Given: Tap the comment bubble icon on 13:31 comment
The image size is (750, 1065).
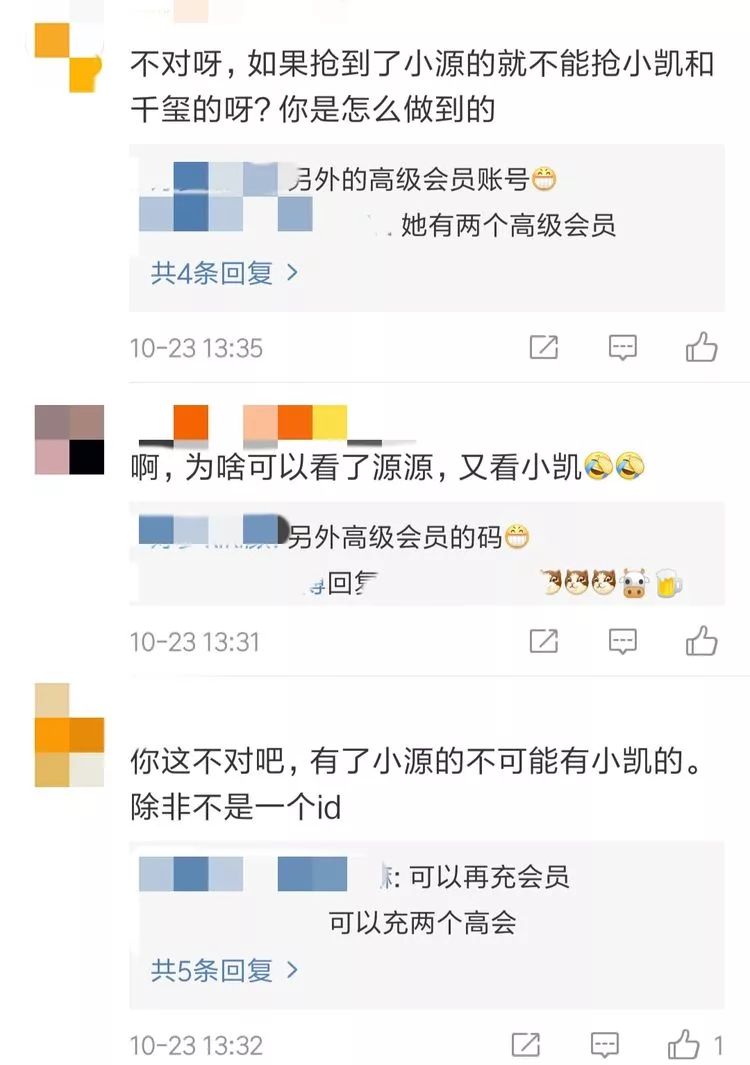Looking at the screenshot, I should (x=622, y=640).
